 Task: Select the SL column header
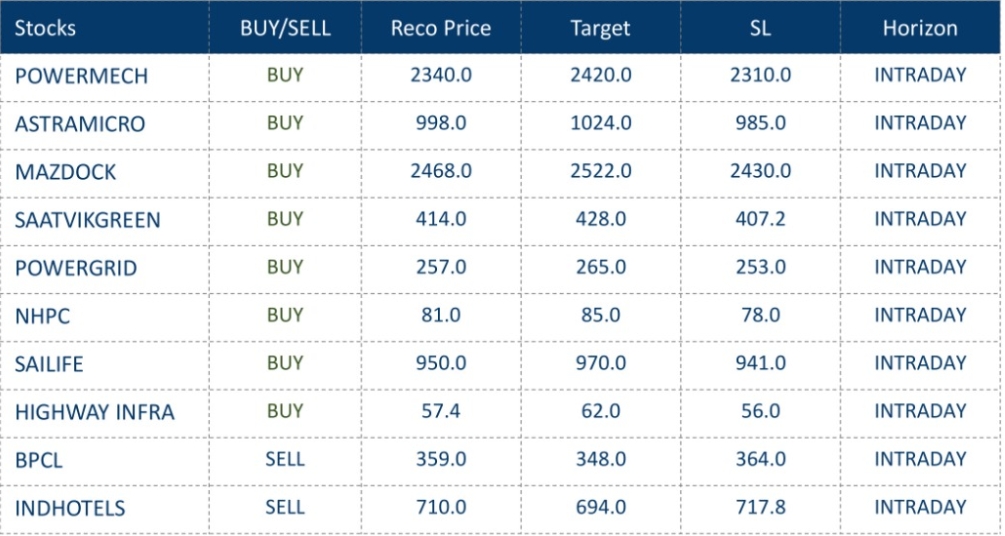[x=760, y=28]
